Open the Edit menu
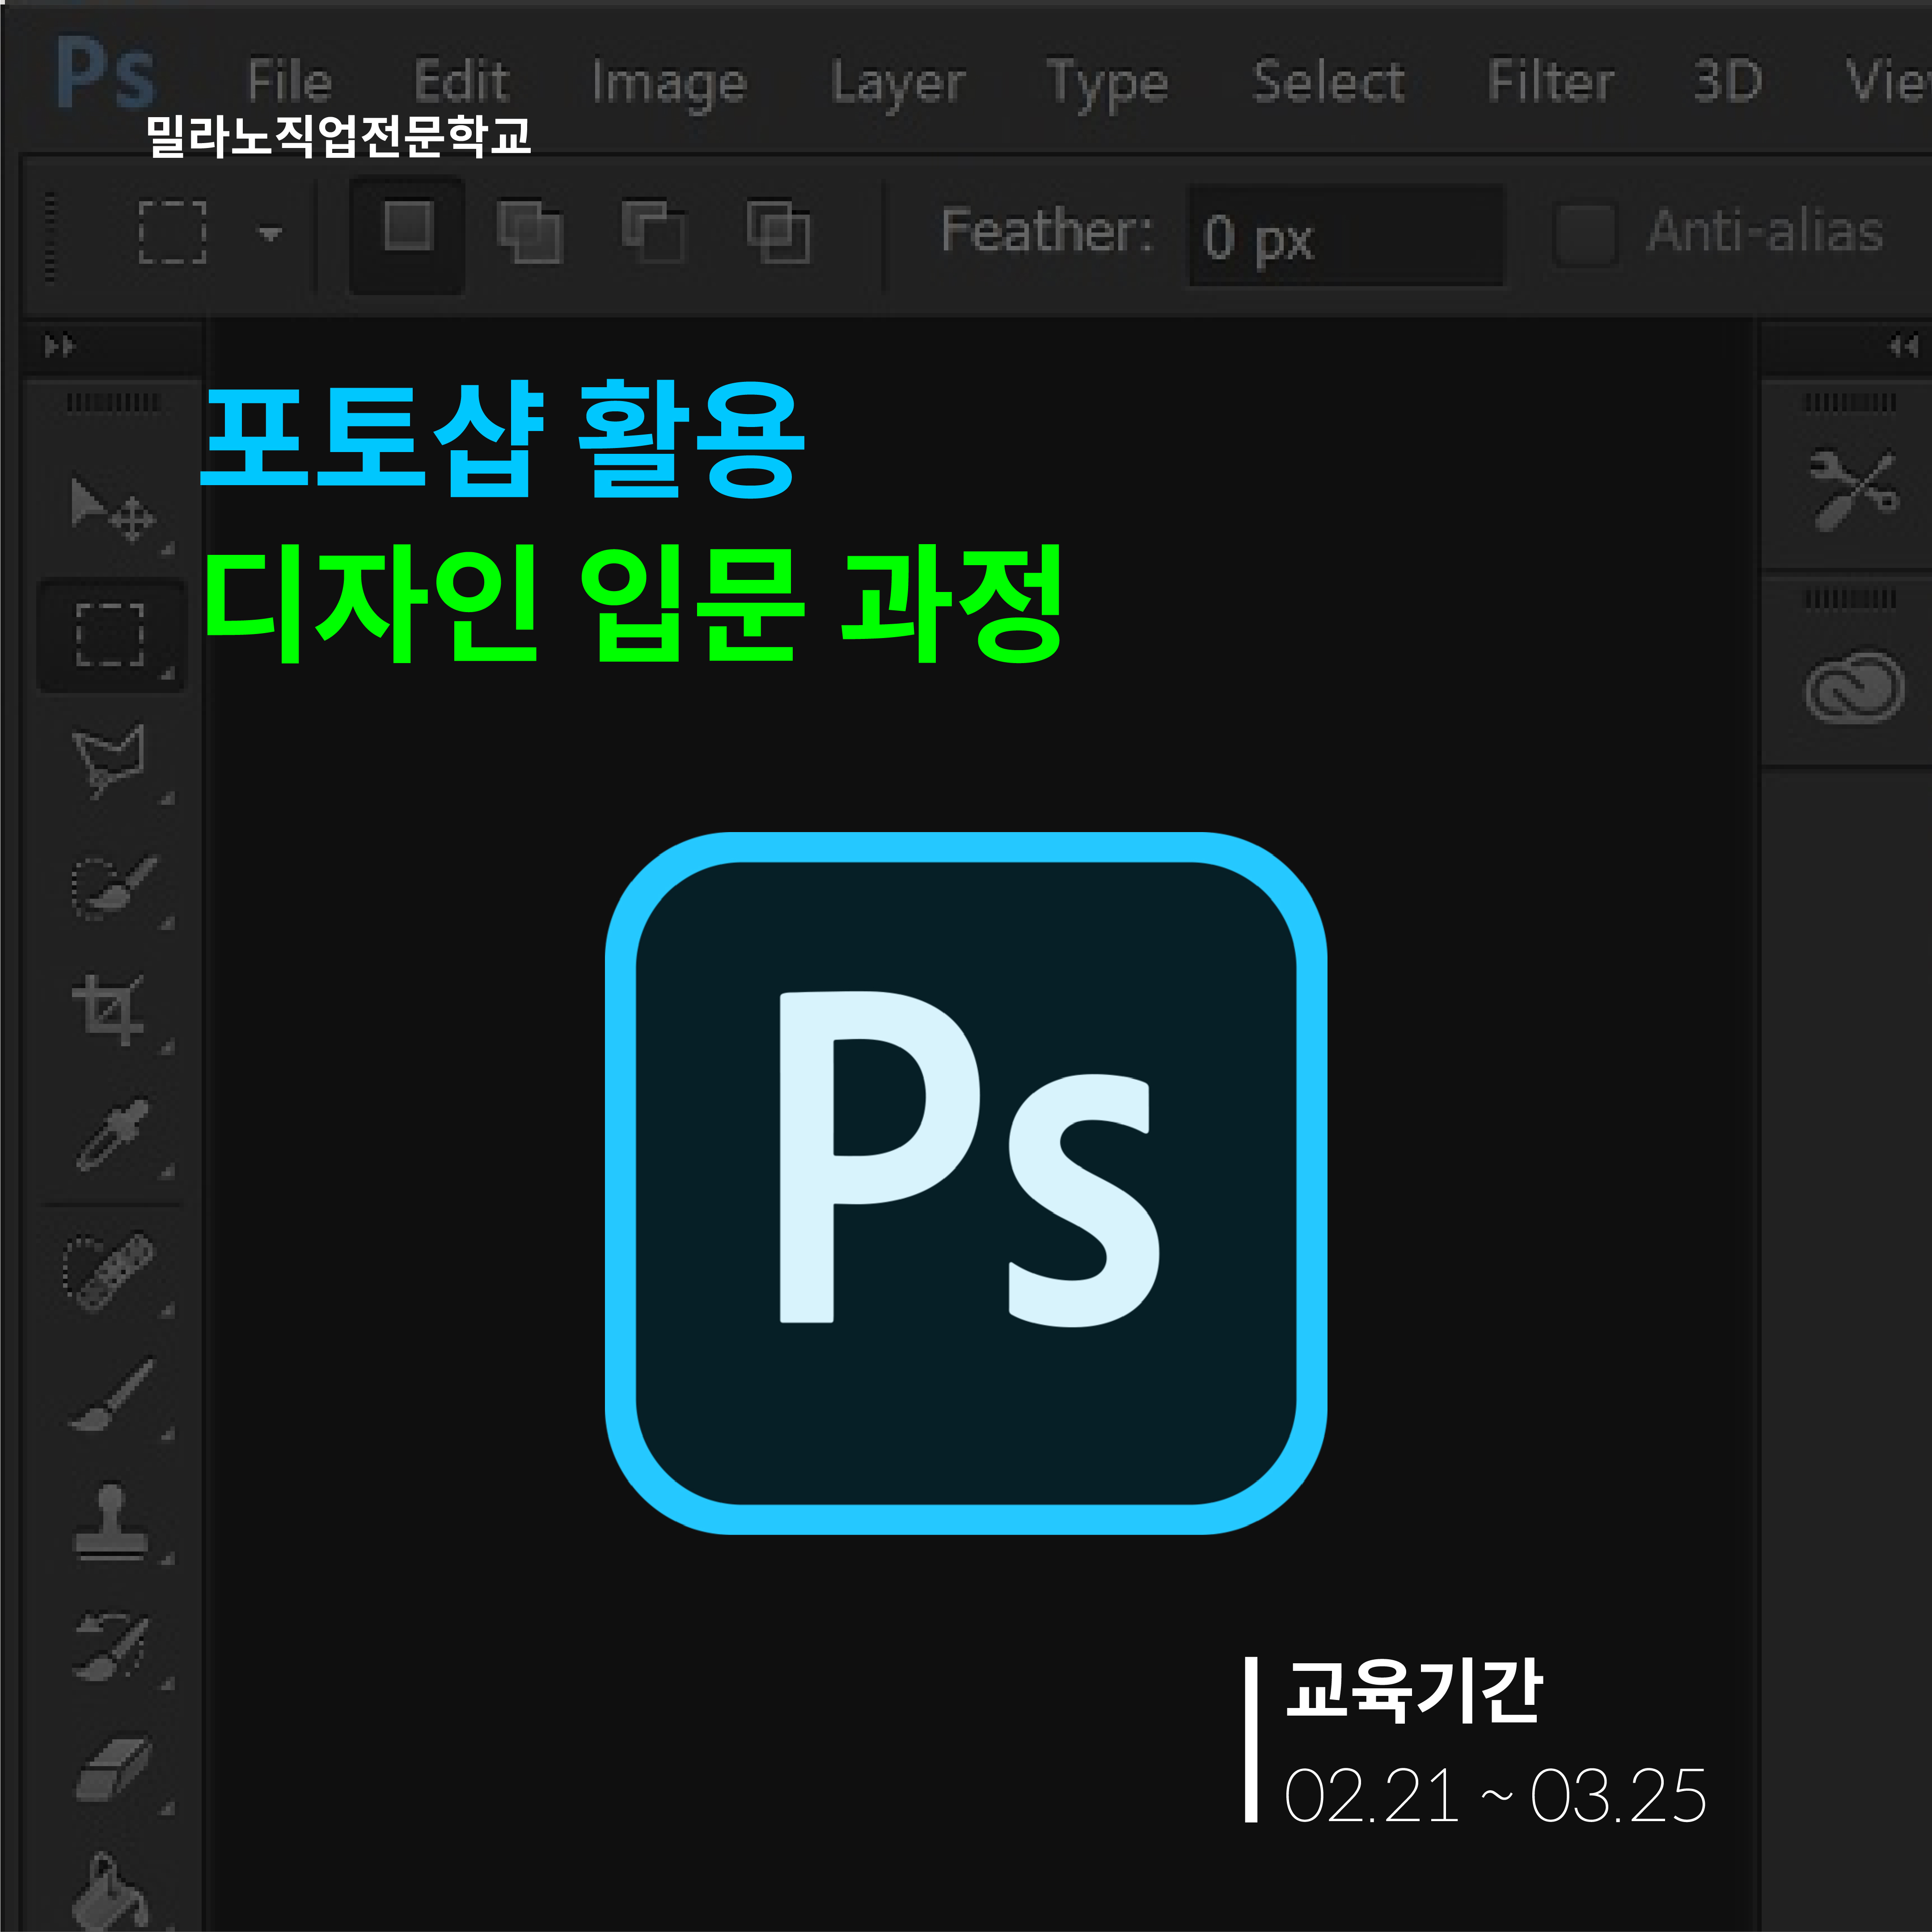The width and height of the screenshot is (1932, 1932). [462, 80]
